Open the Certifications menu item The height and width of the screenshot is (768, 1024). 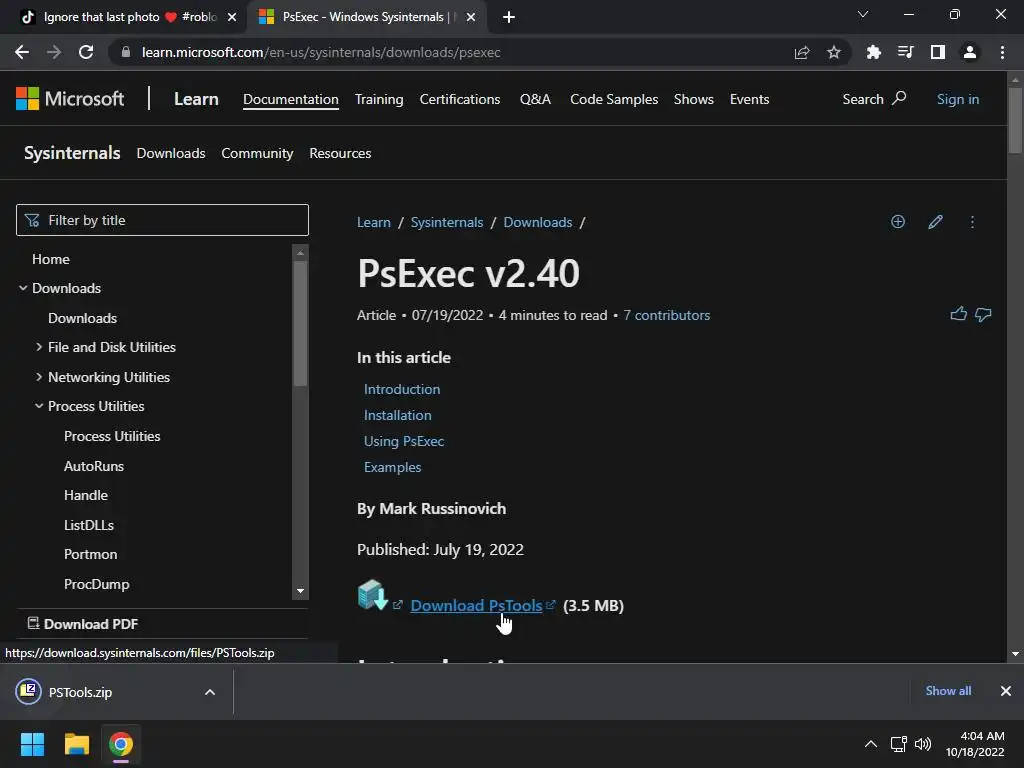coord(460,99)
